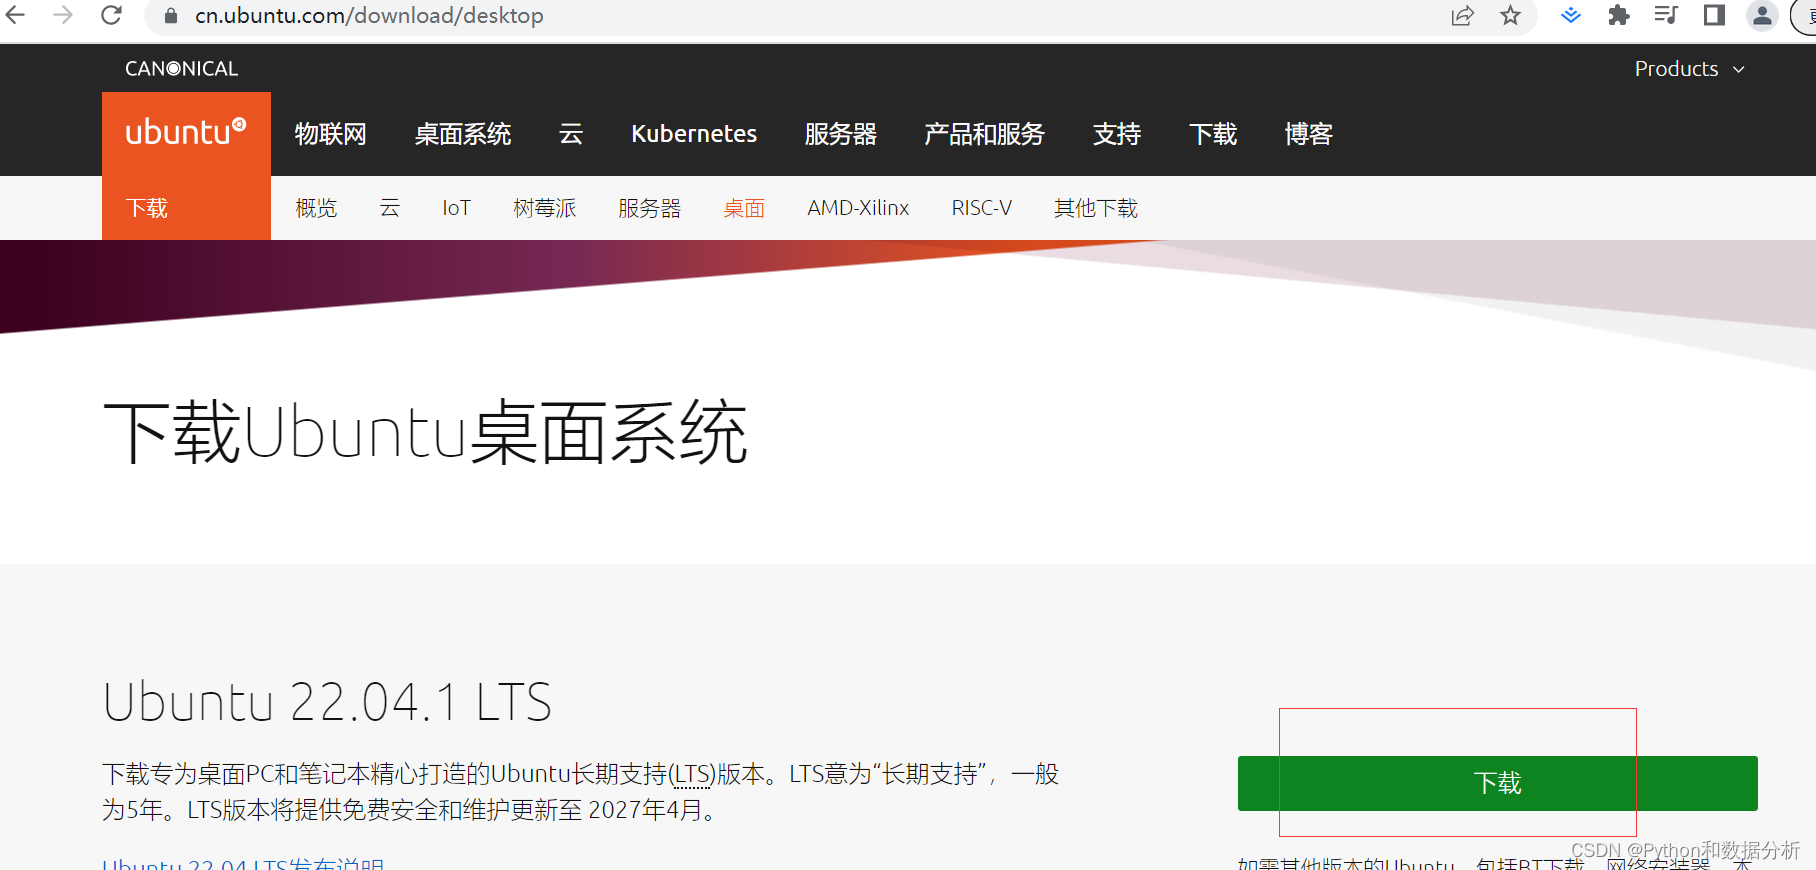Open the 支持 navigation item
Image resolution: width=1816 pixels, height=870 pixels.
pos(1117,134)
